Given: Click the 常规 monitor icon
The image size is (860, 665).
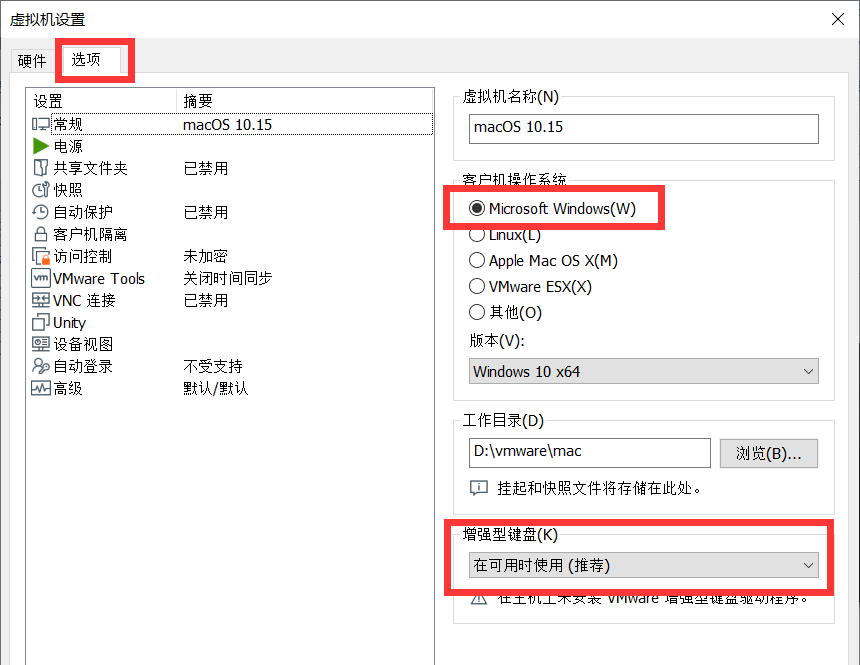Looking at the screenshot, I should click(x=41, y=124).
